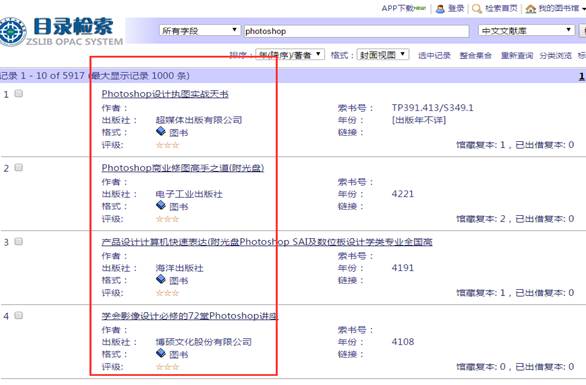Rate record 3 using its star rating
Viewport: 586px width, 385px height.
pyautogui.click(x=167, y=293)
